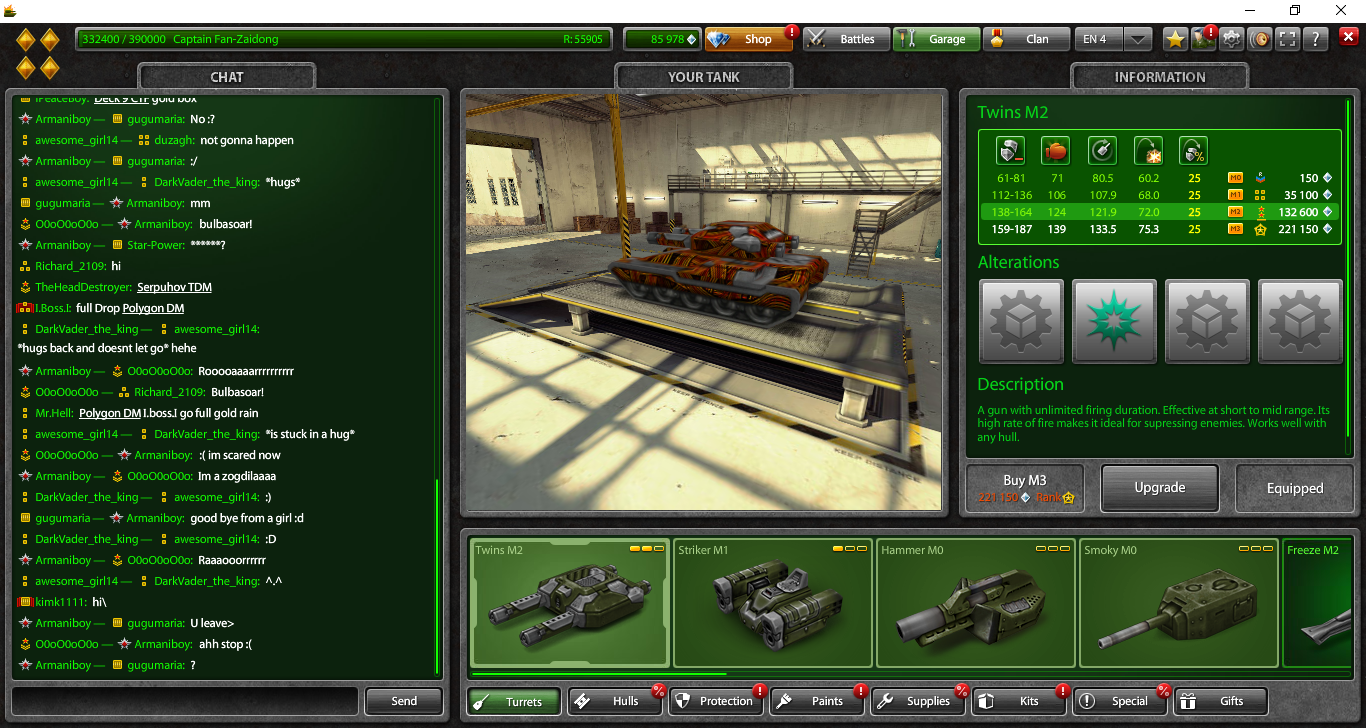This screenshot has height=728, width=1366.
Task: Click the red X exit game button
Action: point(1348,38)
